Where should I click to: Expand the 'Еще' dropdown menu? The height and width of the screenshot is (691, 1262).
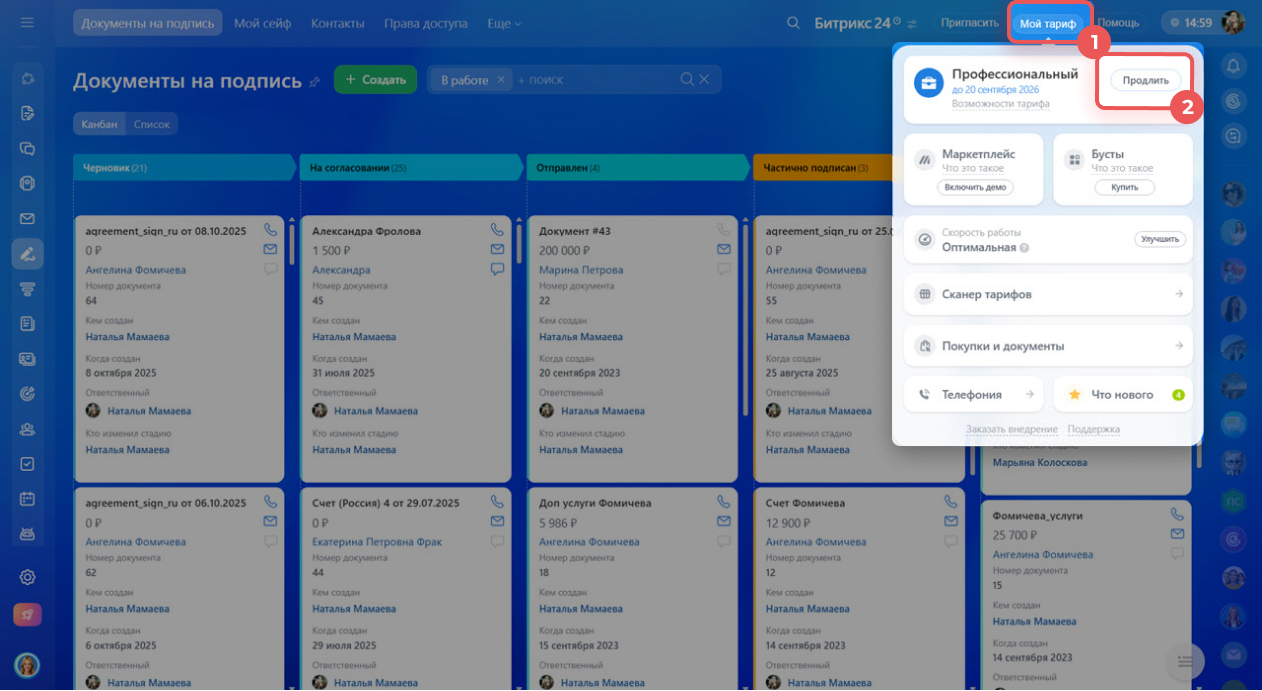click(504, 23)
